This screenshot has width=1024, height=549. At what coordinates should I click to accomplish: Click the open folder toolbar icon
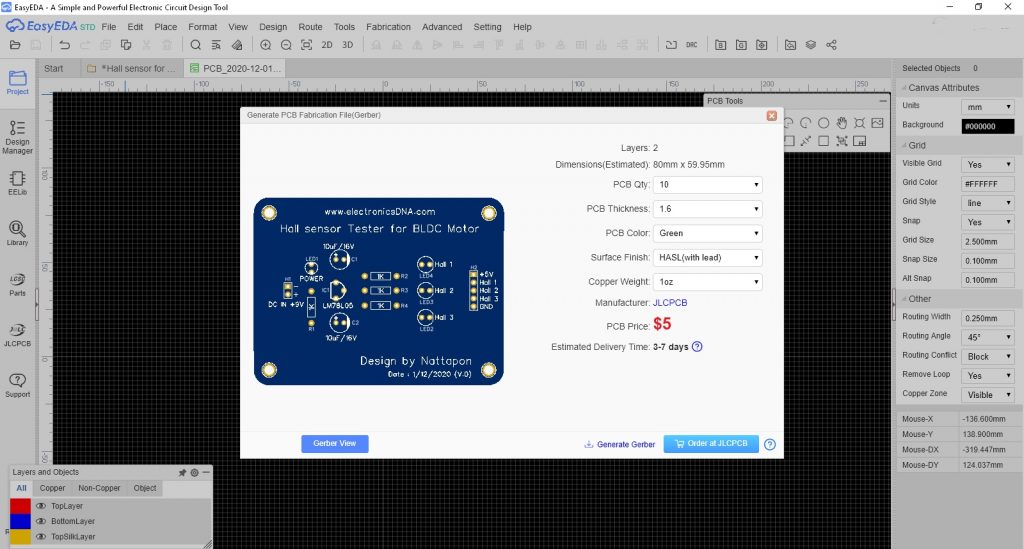15,45
